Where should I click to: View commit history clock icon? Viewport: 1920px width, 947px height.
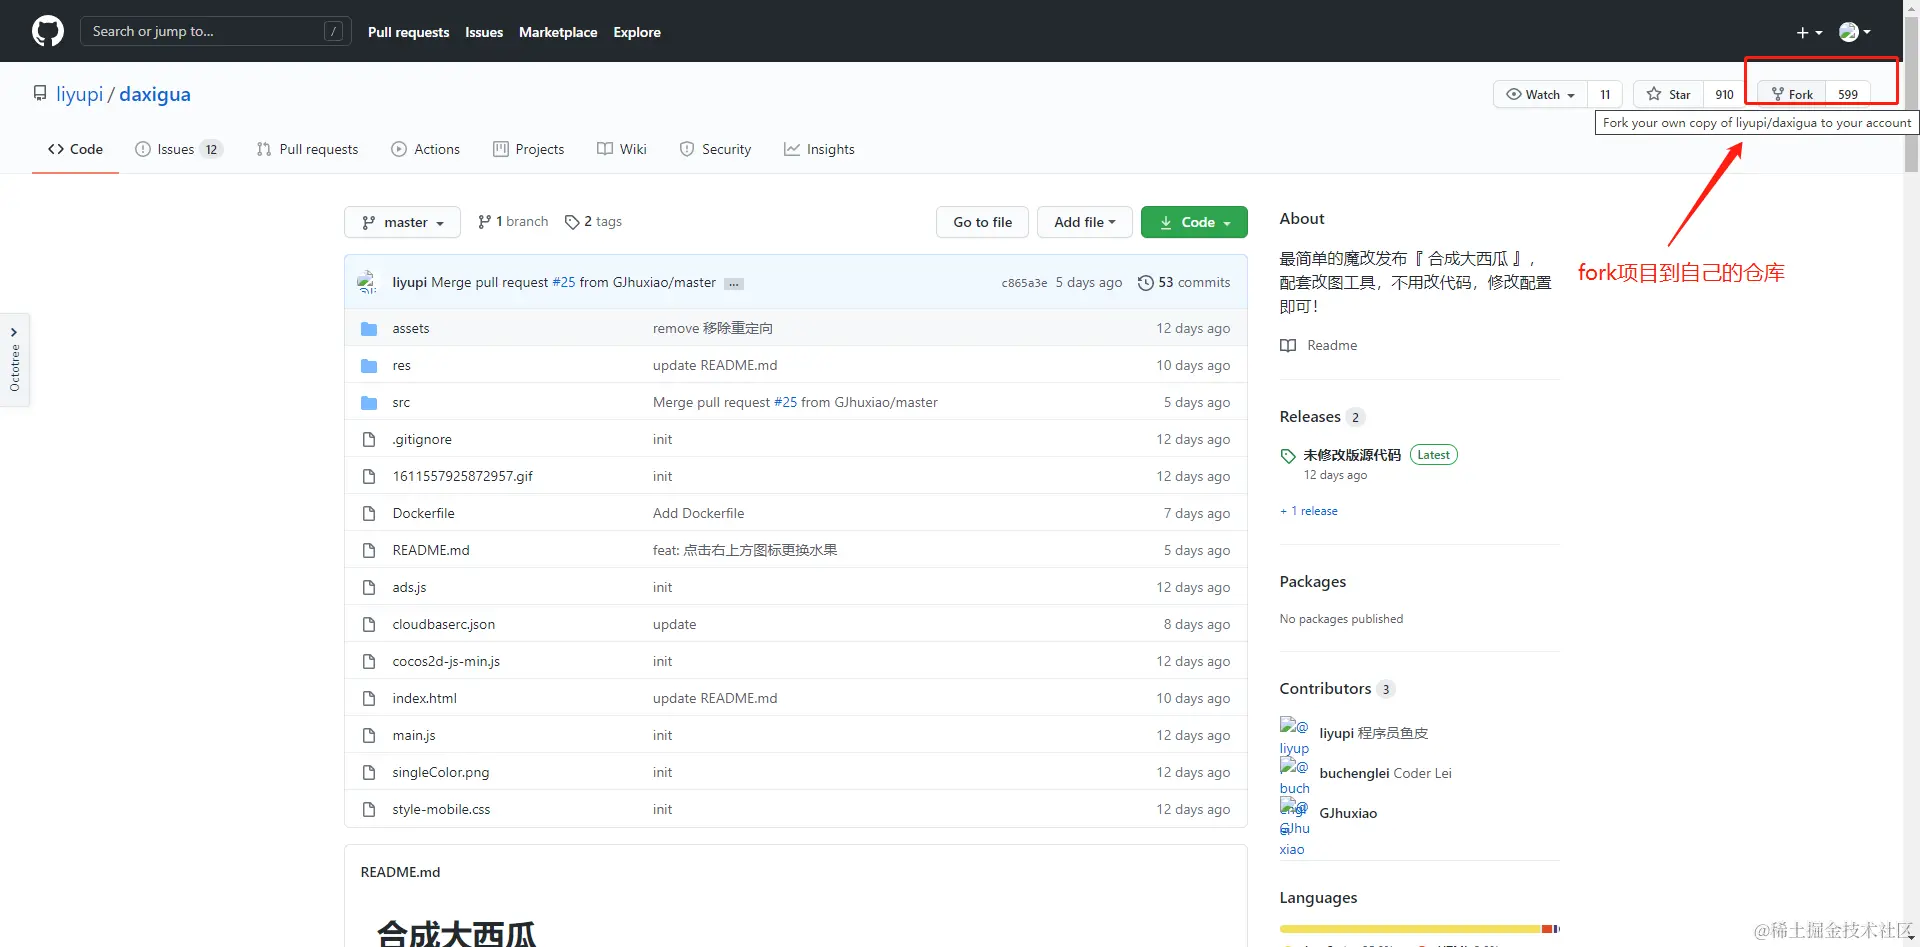[1146, 283]
